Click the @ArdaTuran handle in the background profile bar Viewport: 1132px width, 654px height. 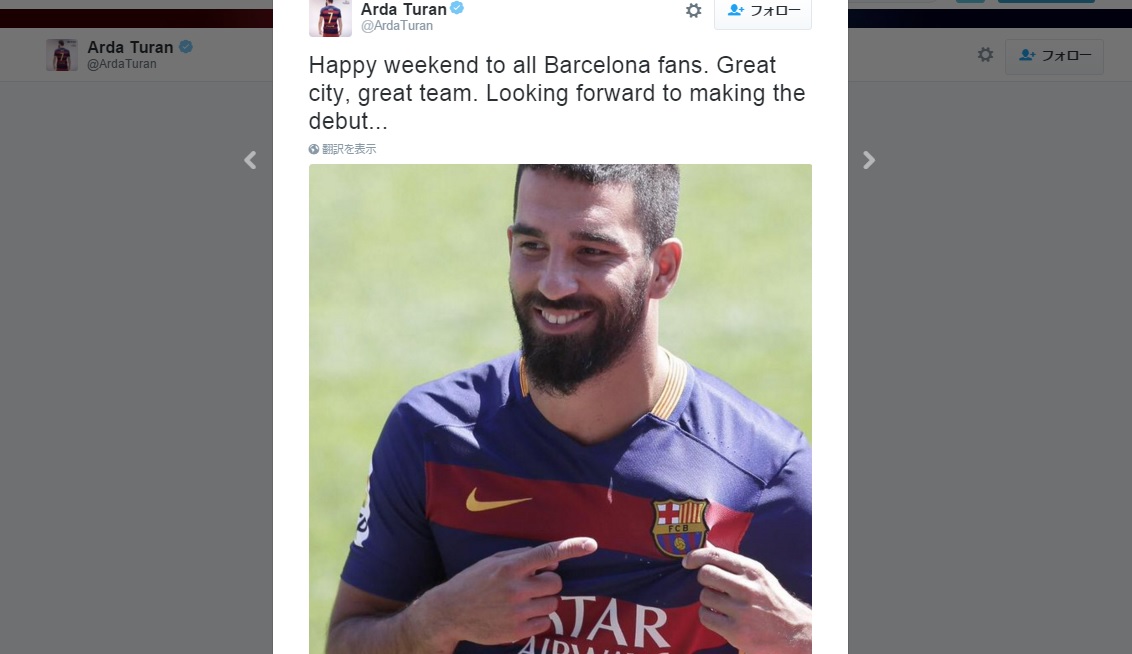121,64
